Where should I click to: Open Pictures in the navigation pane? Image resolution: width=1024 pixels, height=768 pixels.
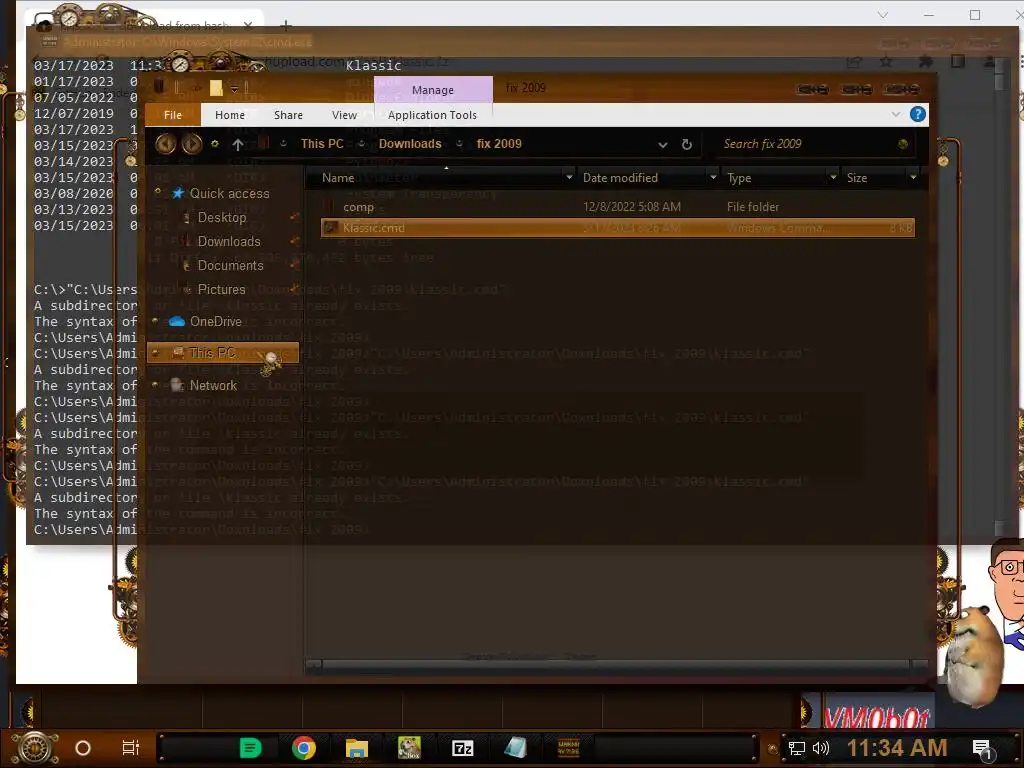point(221,289)
